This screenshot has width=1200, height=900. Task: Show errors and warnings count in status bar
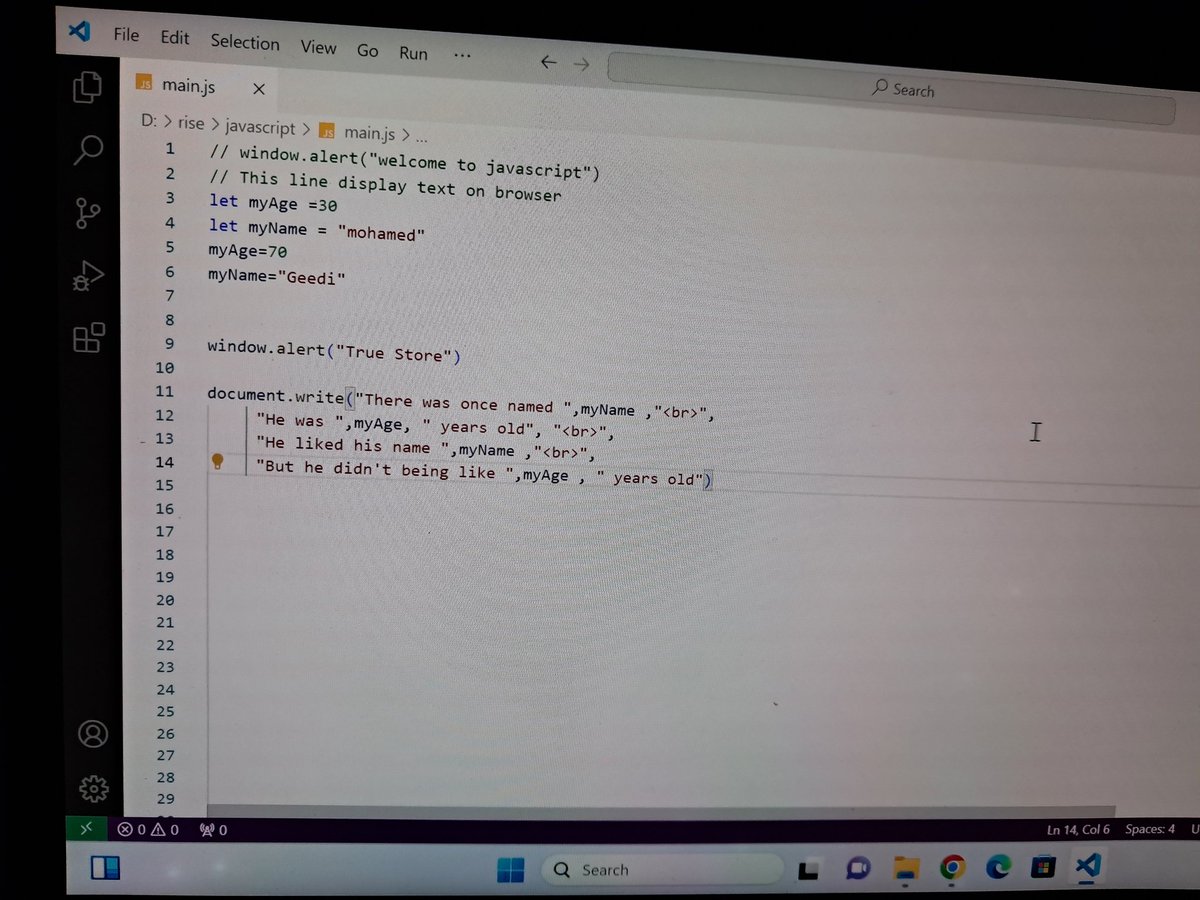pos(148,829)
